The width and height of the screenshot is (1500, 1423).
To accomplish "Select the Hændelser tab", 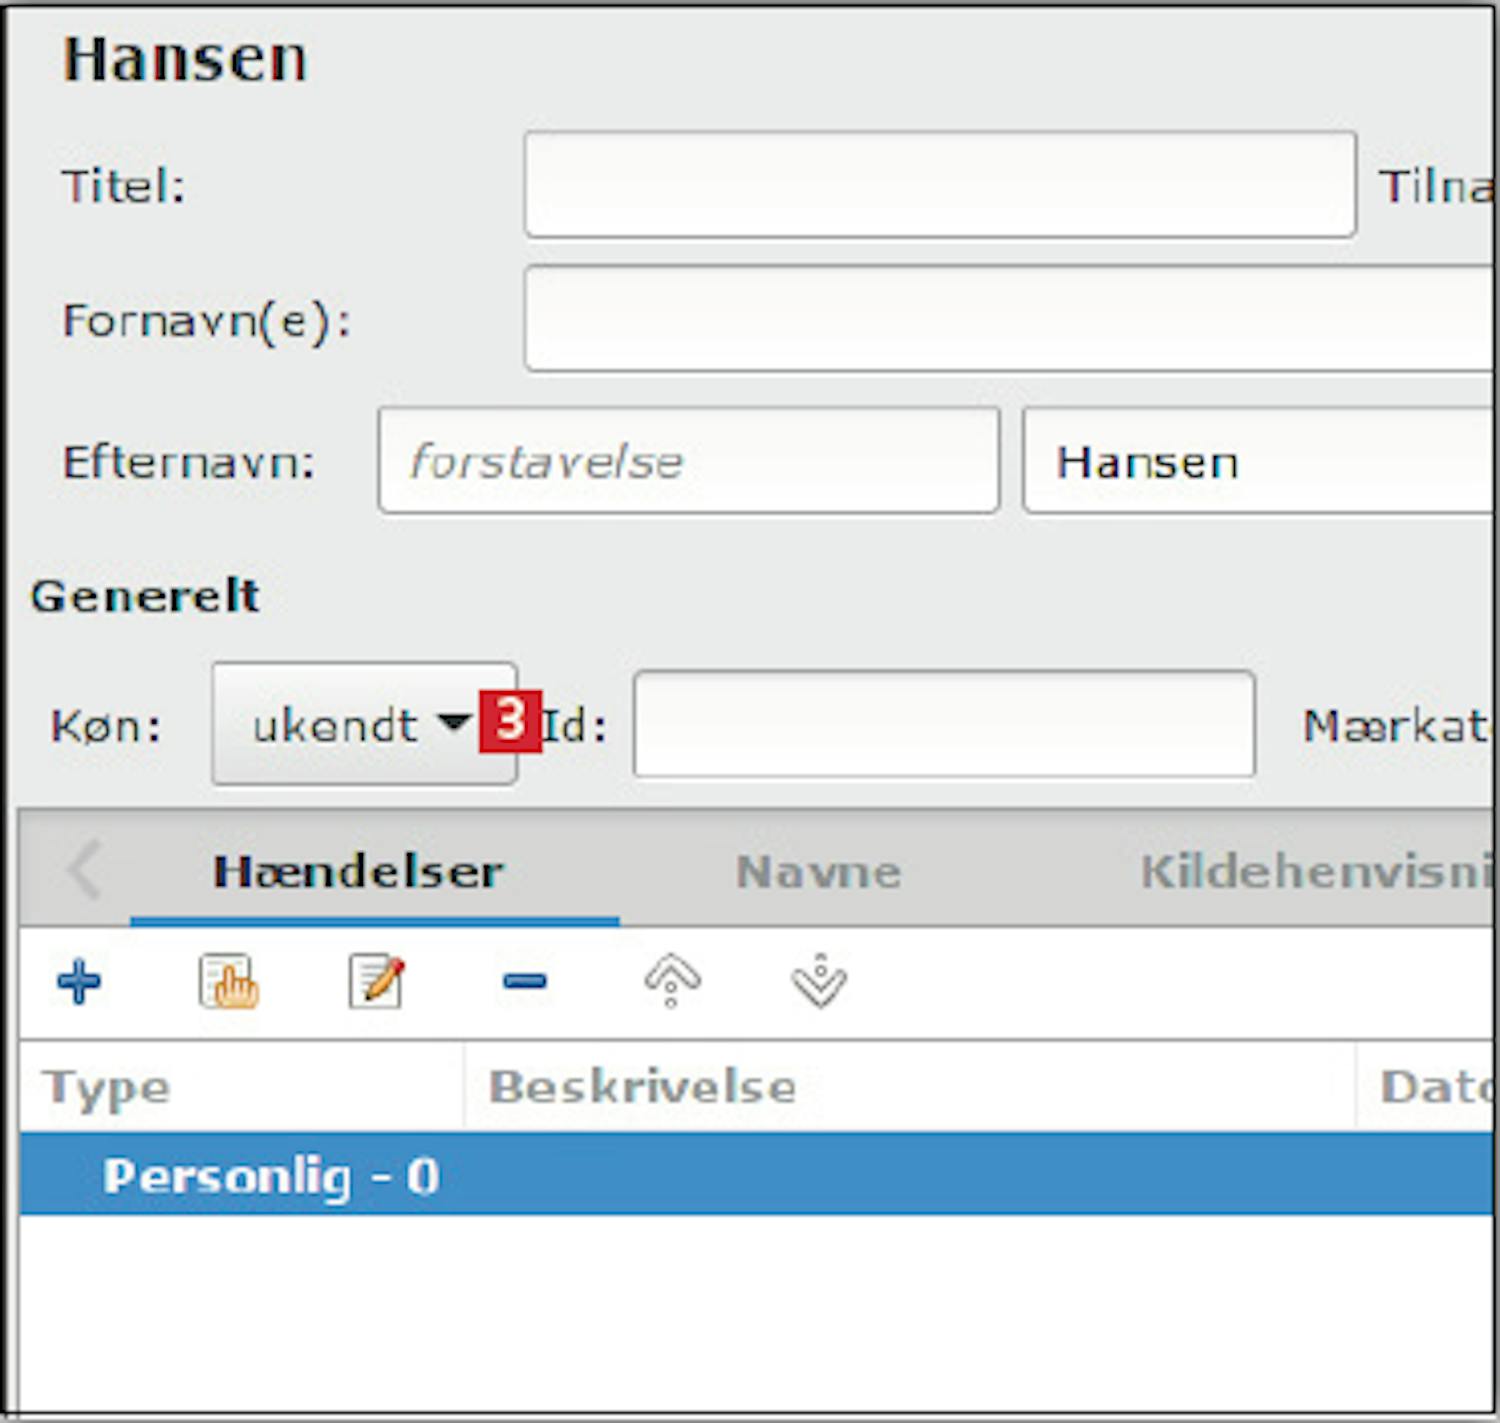I will coord(358,872).
